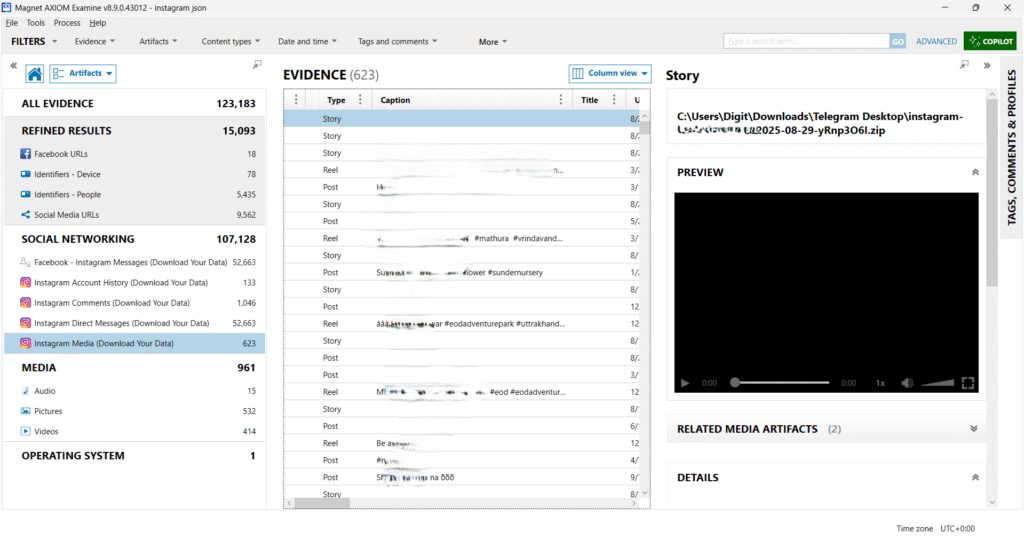1024x541 pixels.
Task: Open the Evidence filter dropdown
Action: pos(95,42)
